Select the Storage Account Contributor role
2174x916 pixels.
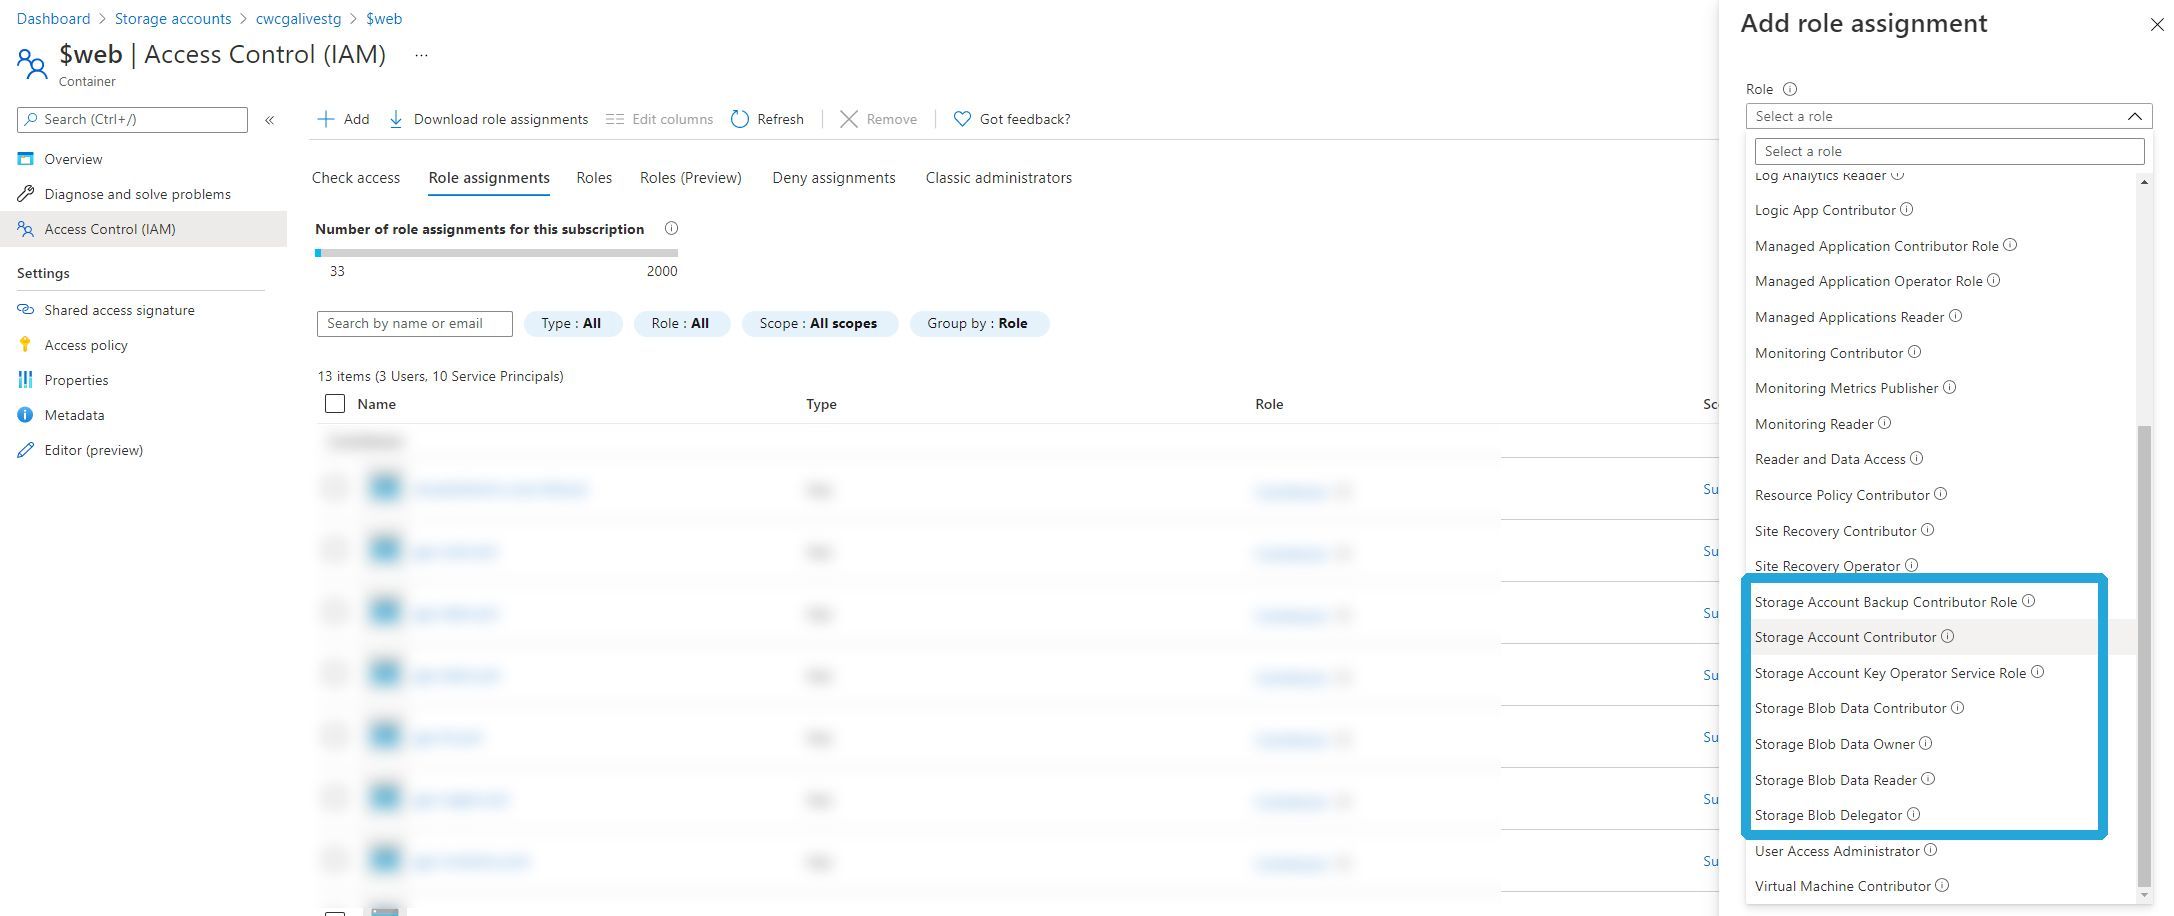pos(1942,637)
